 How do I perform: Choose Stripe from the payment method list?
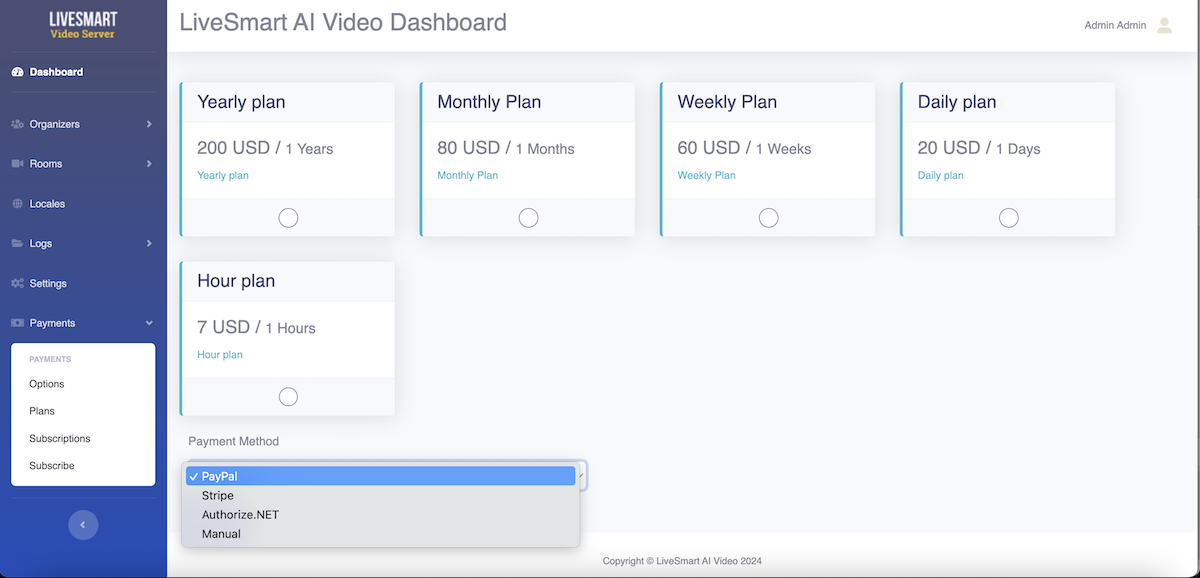pyautogui.click(x=218, y=496)
